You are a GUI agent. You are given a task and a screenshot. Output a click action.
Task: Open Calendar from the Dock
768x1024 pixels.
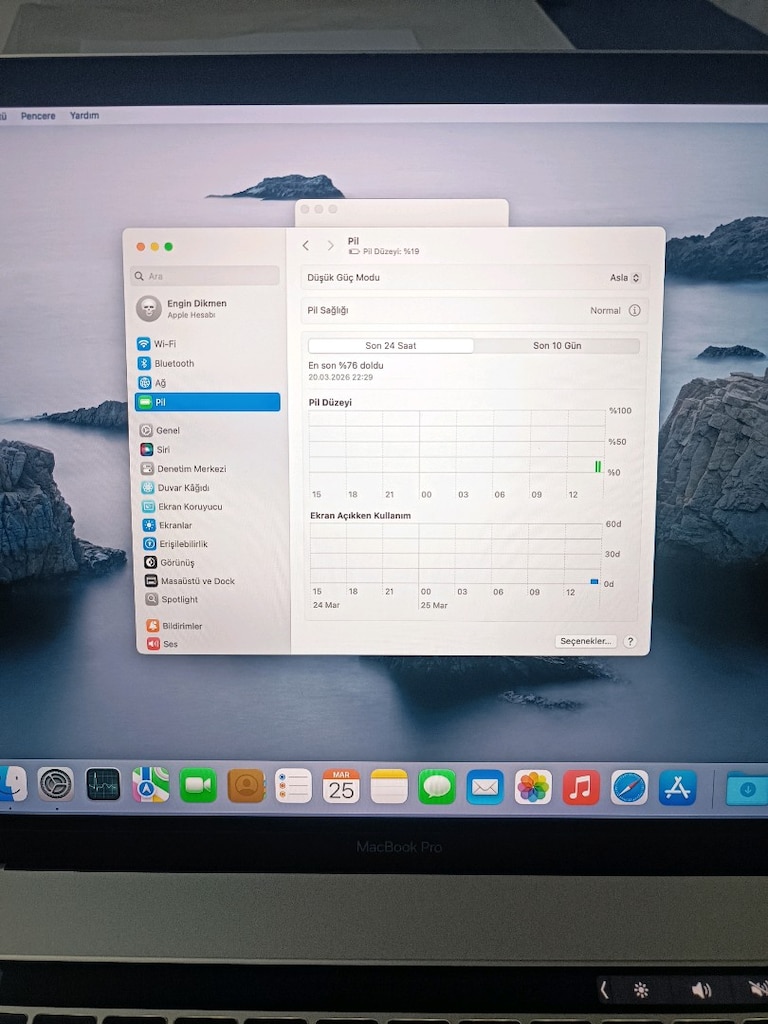click(x=341, y=786)
